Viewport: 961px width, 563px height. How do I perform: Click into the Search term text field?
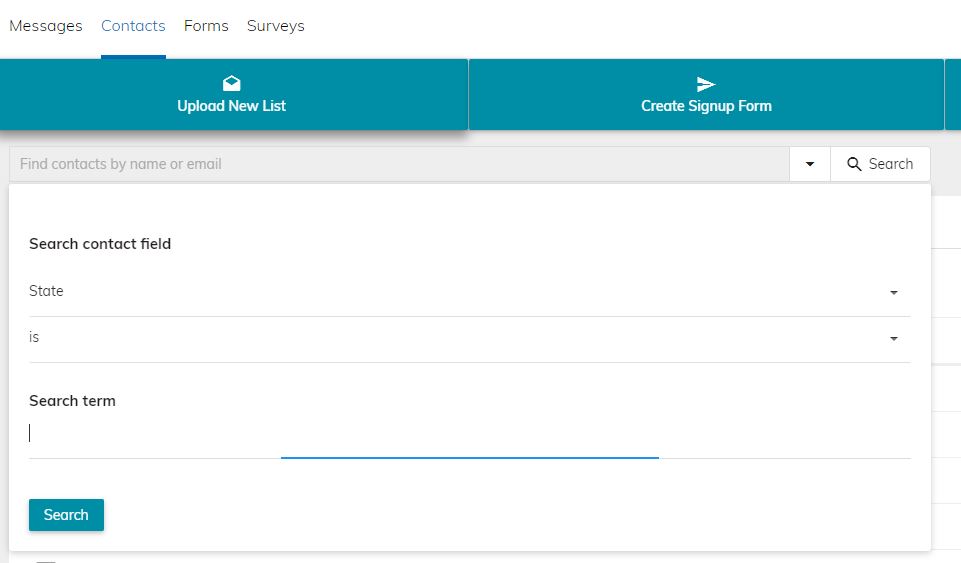469,434
